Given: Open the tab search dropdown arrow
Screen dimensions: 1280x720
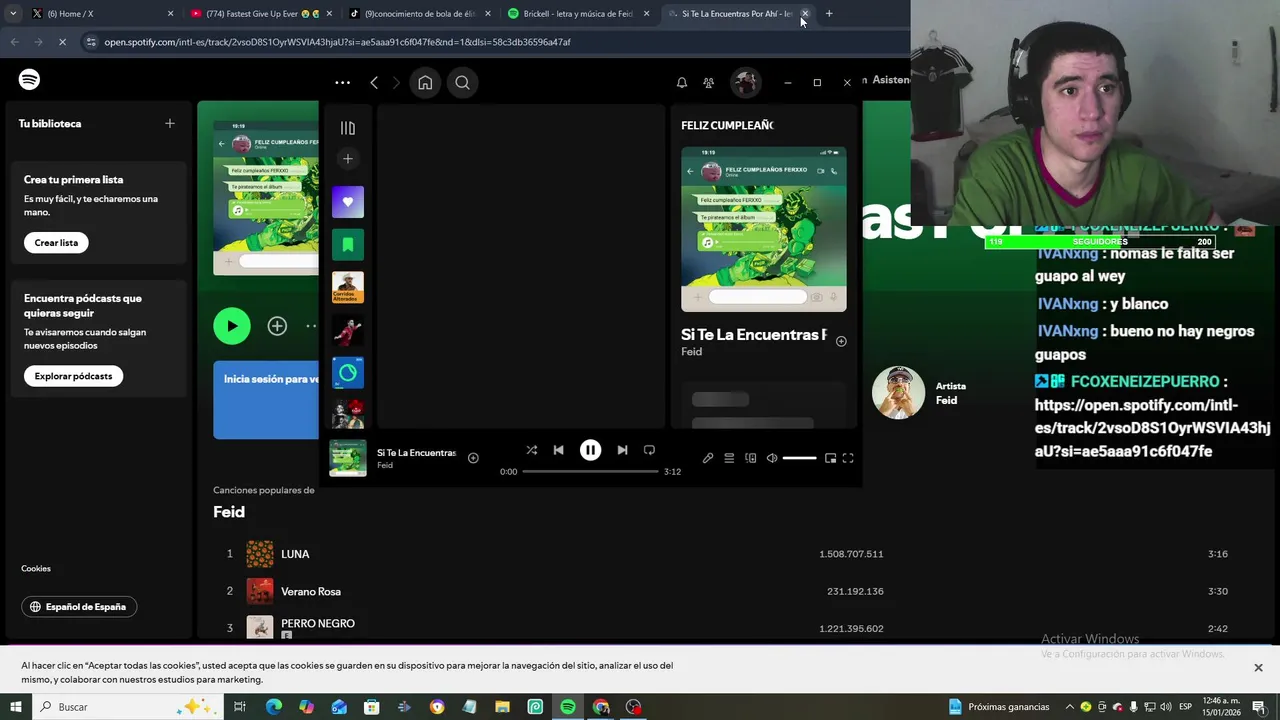Looking at the screenshot, I should pos(13,14).
